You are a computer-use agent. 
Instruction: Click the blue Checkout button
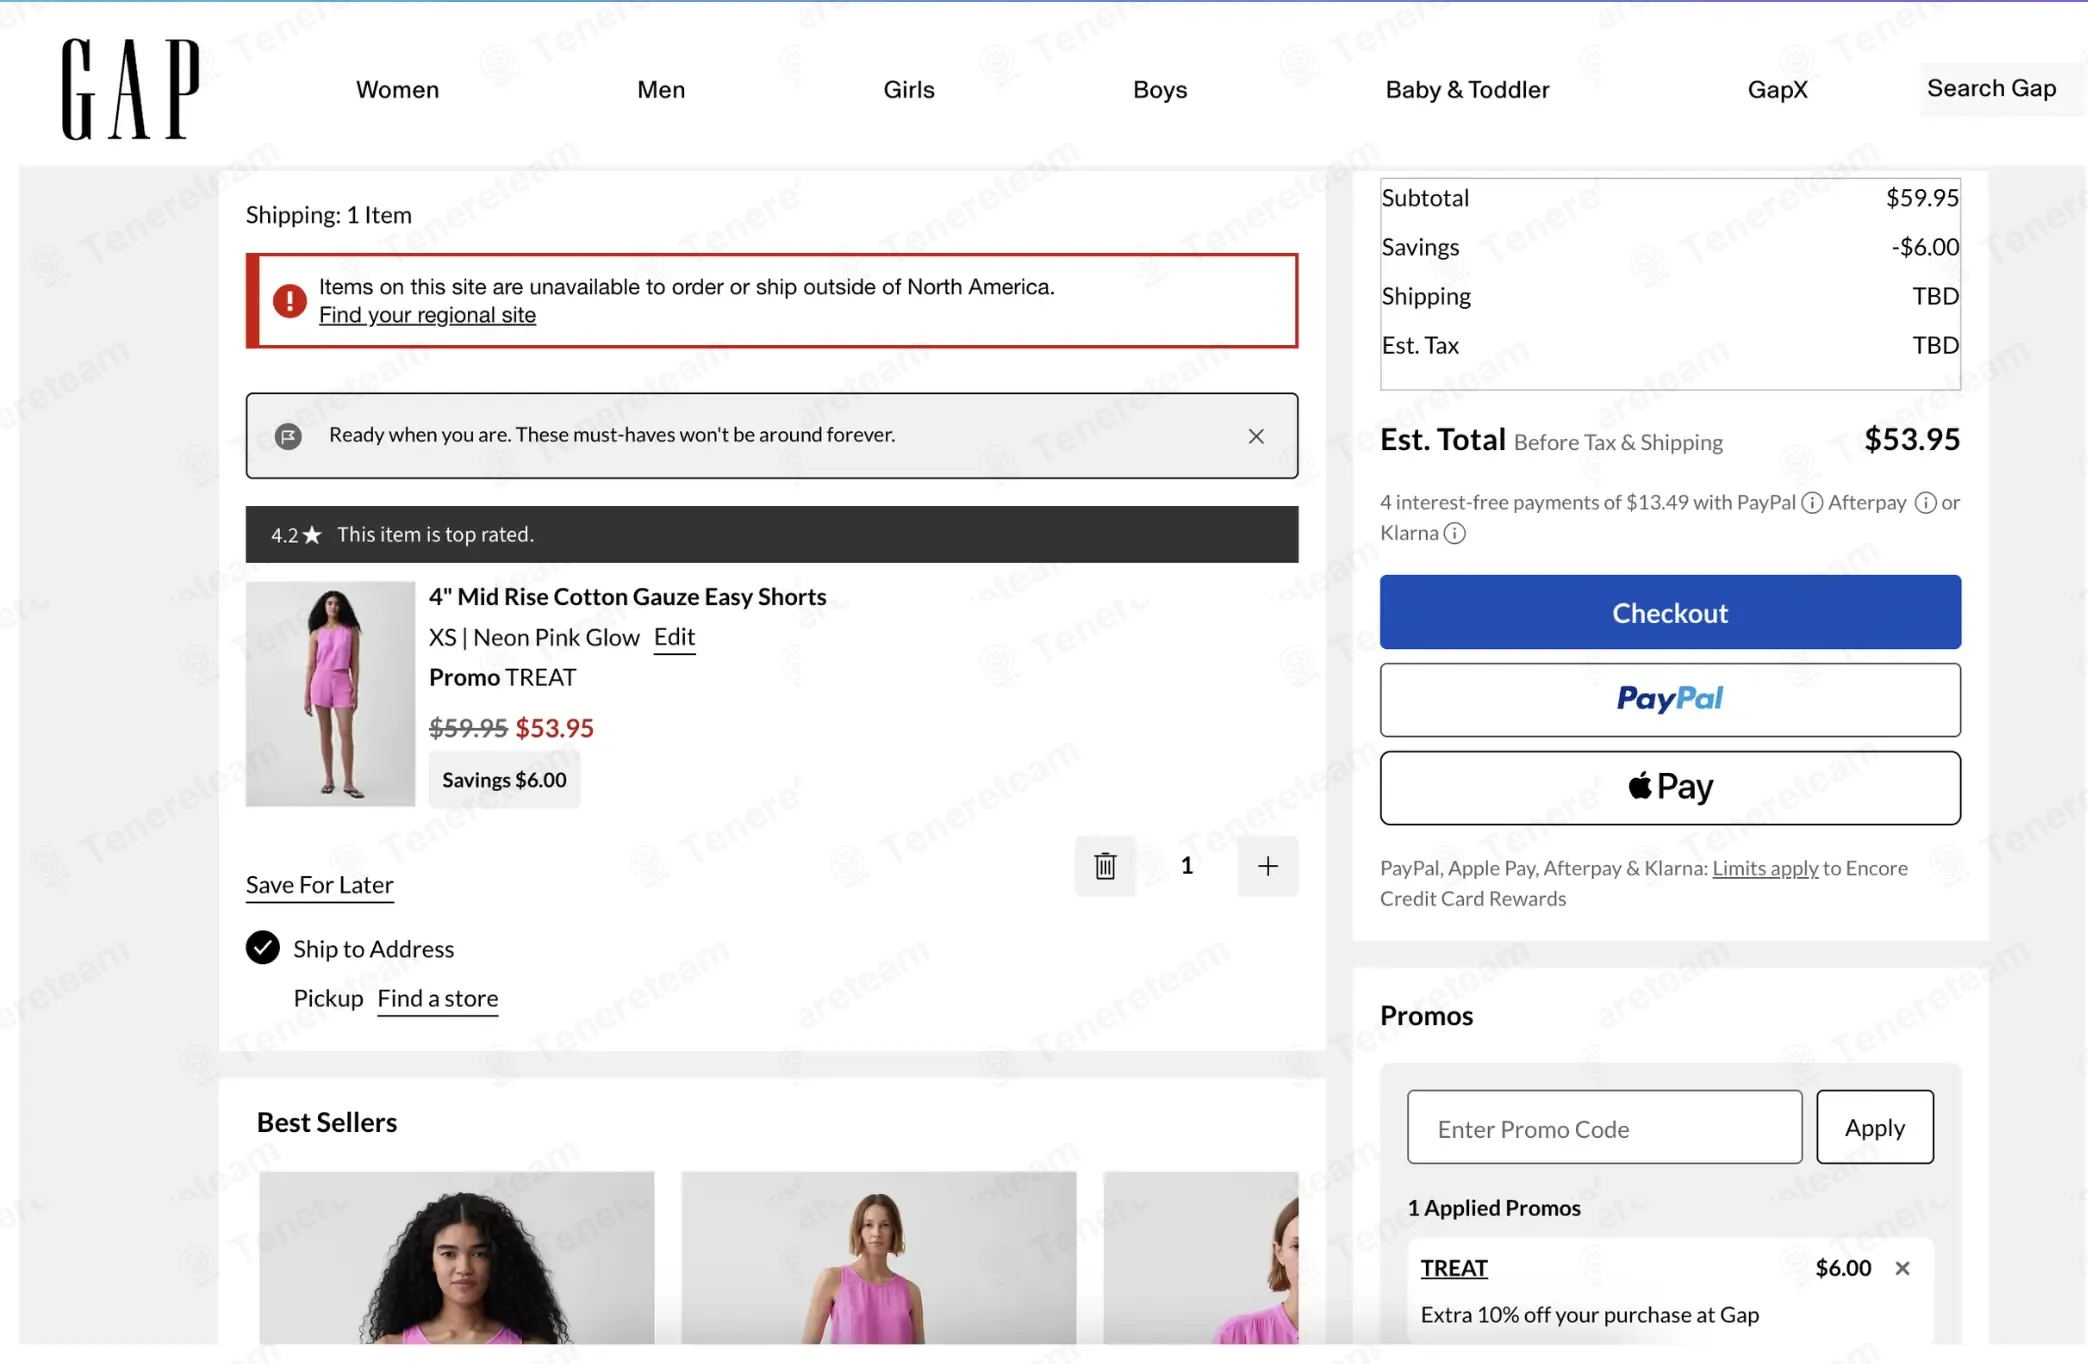pos(1670,612)
